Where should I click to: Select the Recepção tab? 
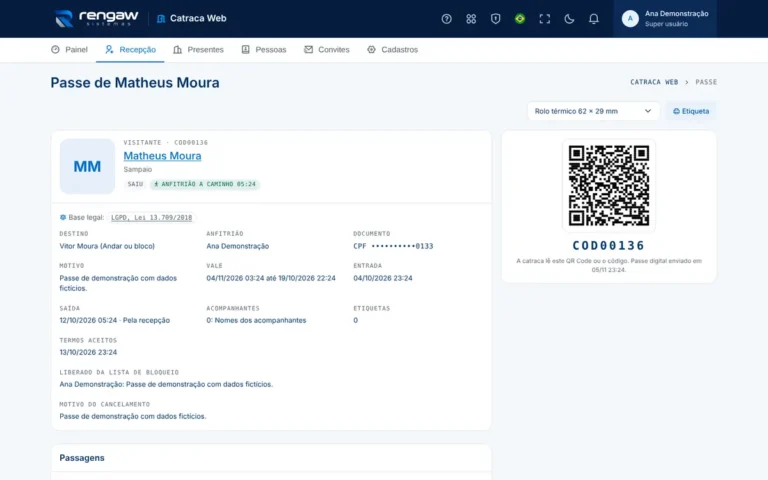click(130, 49)
